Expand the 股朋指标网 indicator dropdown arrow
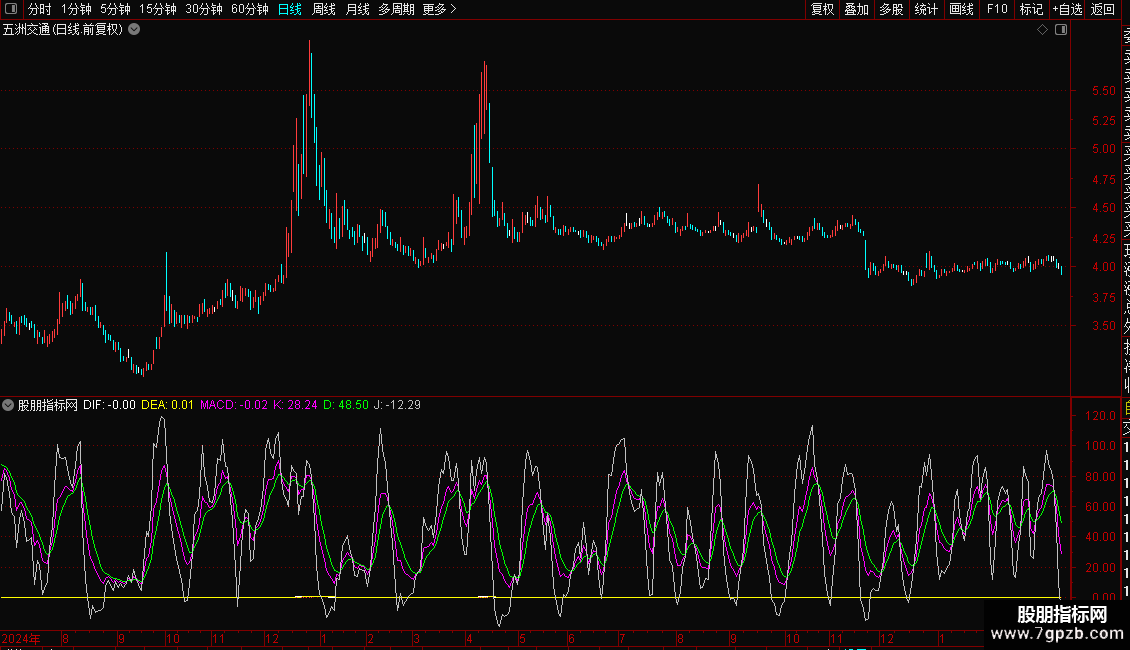This screenshot has height=650, width=1130. tap(8, 405)
